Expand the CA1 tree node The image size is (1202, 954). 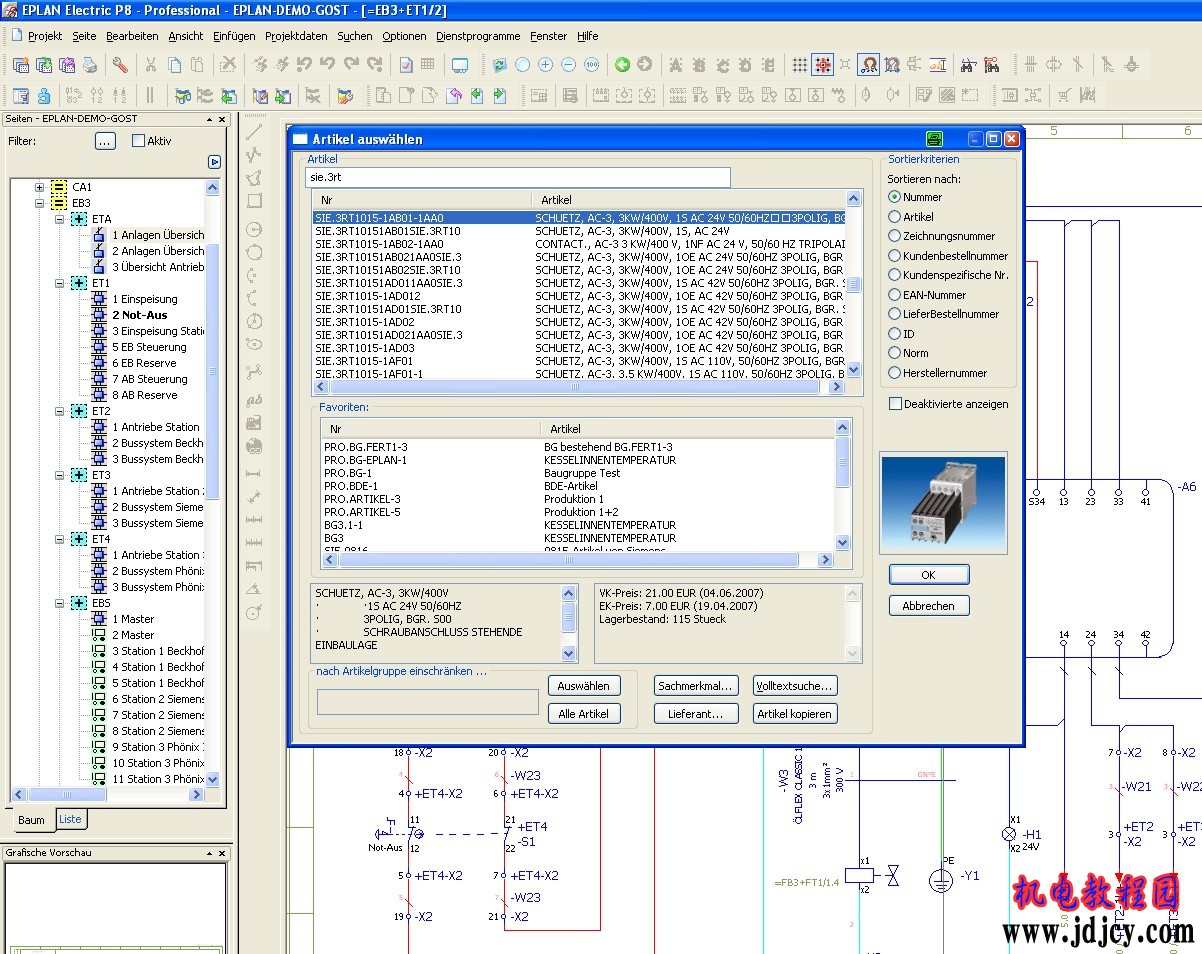coord(40,187)
